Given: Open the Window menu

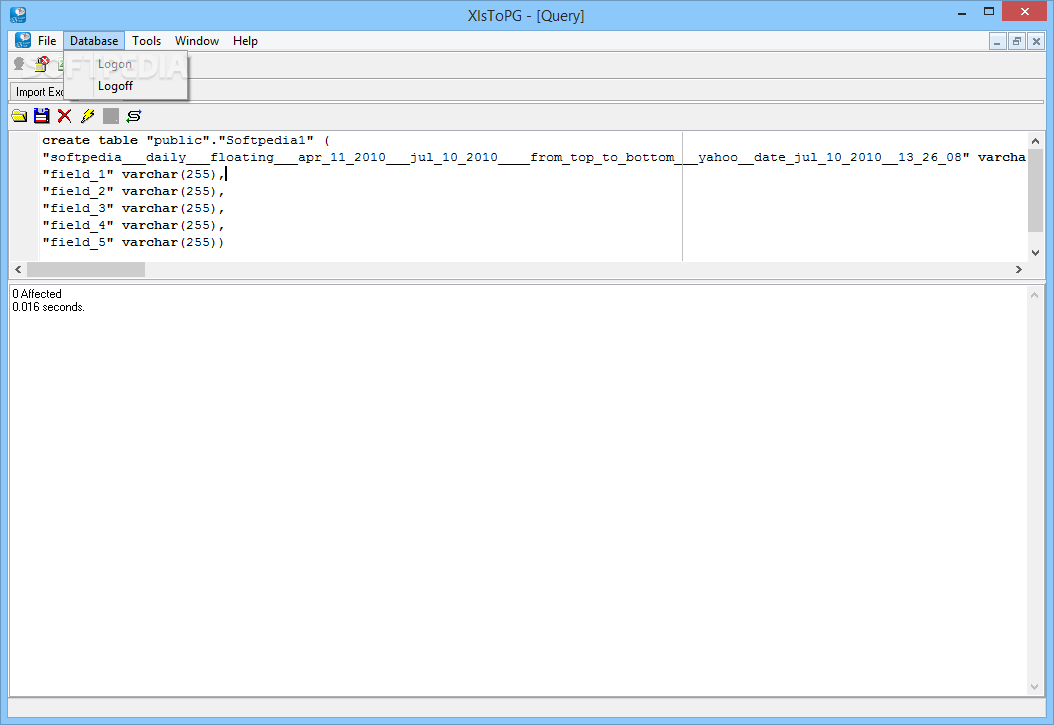Looking at the screenshot, I should coord(197,41).
